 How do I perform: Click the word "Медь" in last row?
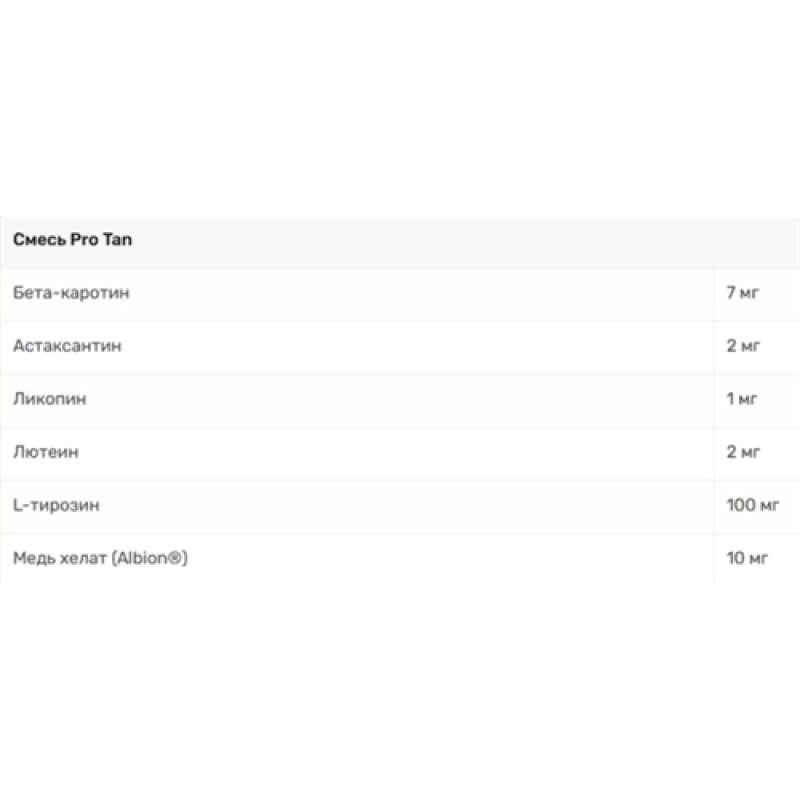tap(32, 558)
